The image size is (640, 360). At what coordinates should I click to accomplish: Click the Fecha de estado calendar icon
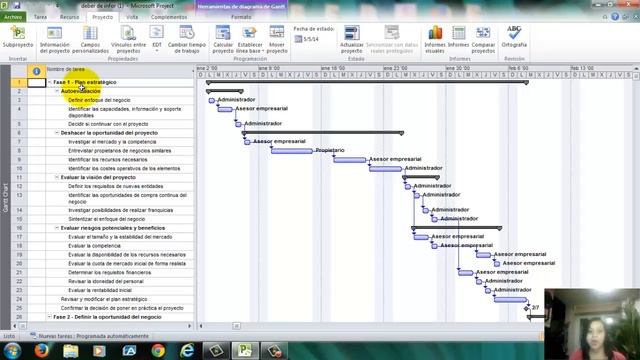pyautogui.click(x=298, y=39)
